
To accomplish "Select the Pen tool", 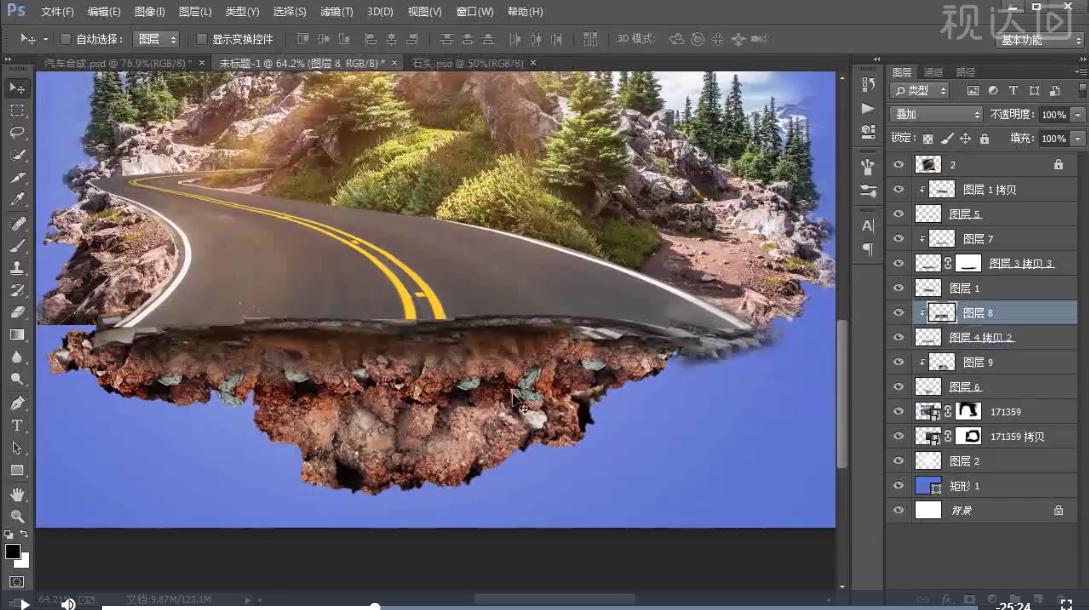I will pyautogui.click(x=17, y=403).
